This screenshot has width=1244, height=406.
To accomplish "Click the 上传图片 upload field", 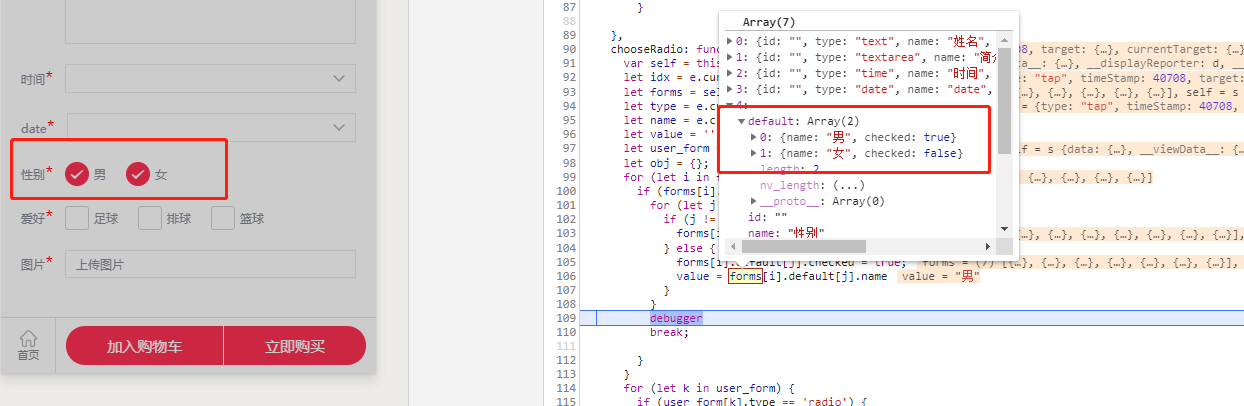I will point(210,265).
